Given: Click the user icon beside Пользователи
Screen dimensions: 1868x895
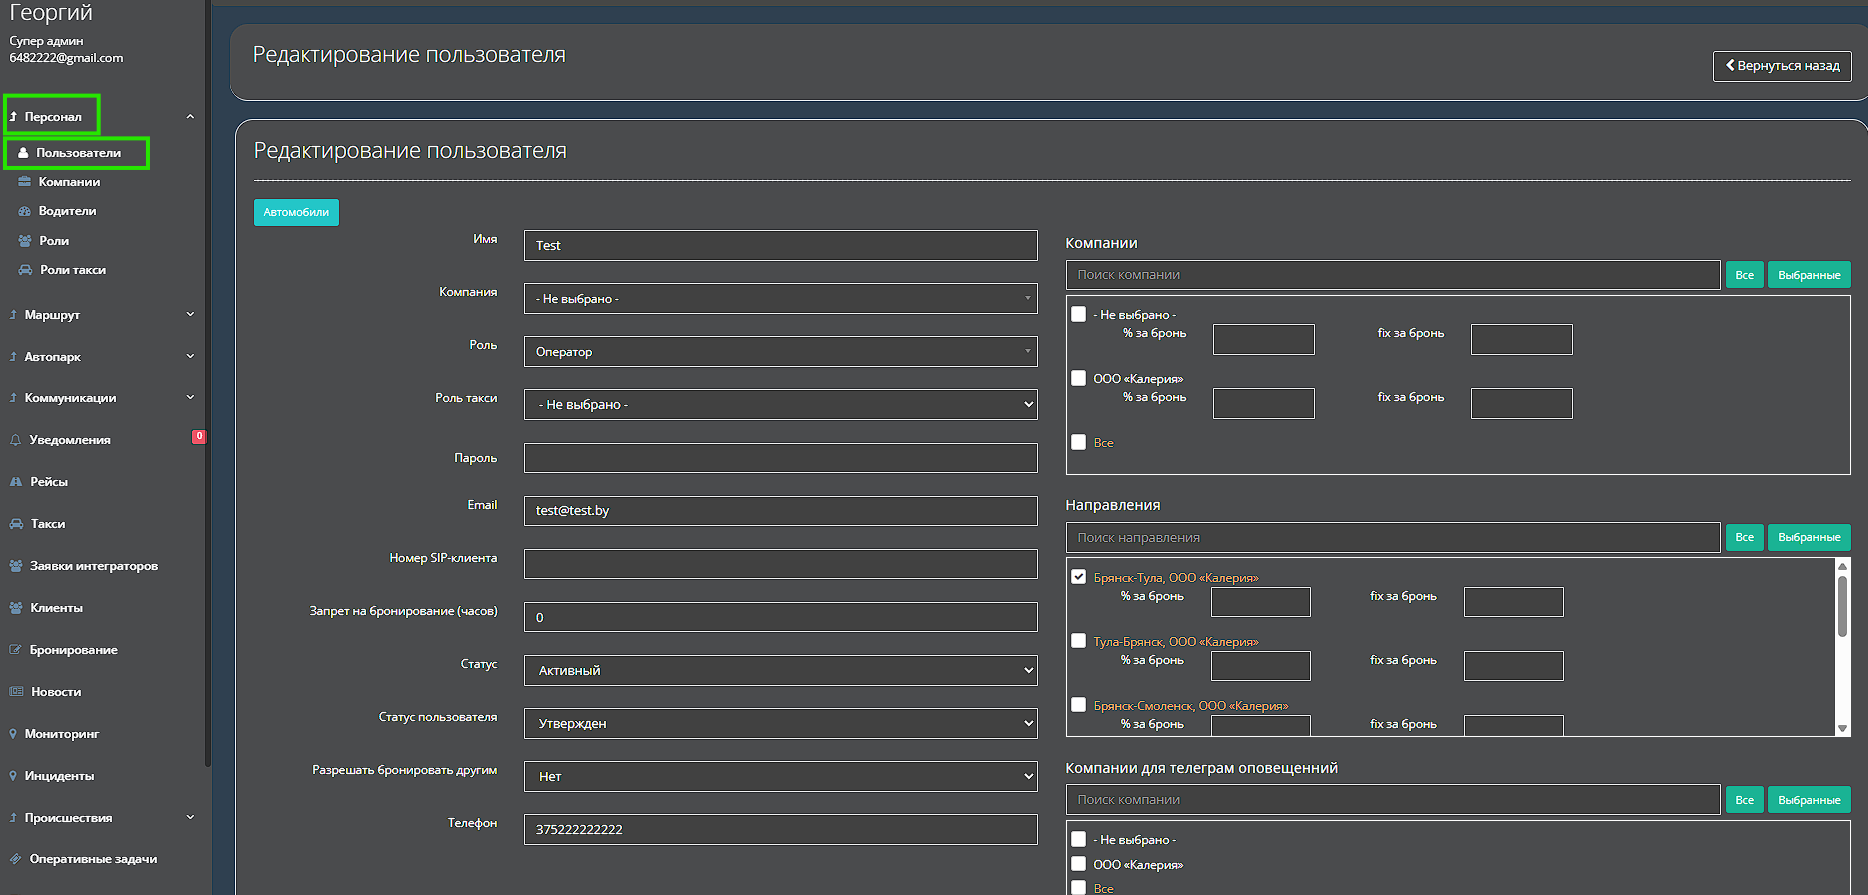Looking at the screenshot, I should point(23,153).
